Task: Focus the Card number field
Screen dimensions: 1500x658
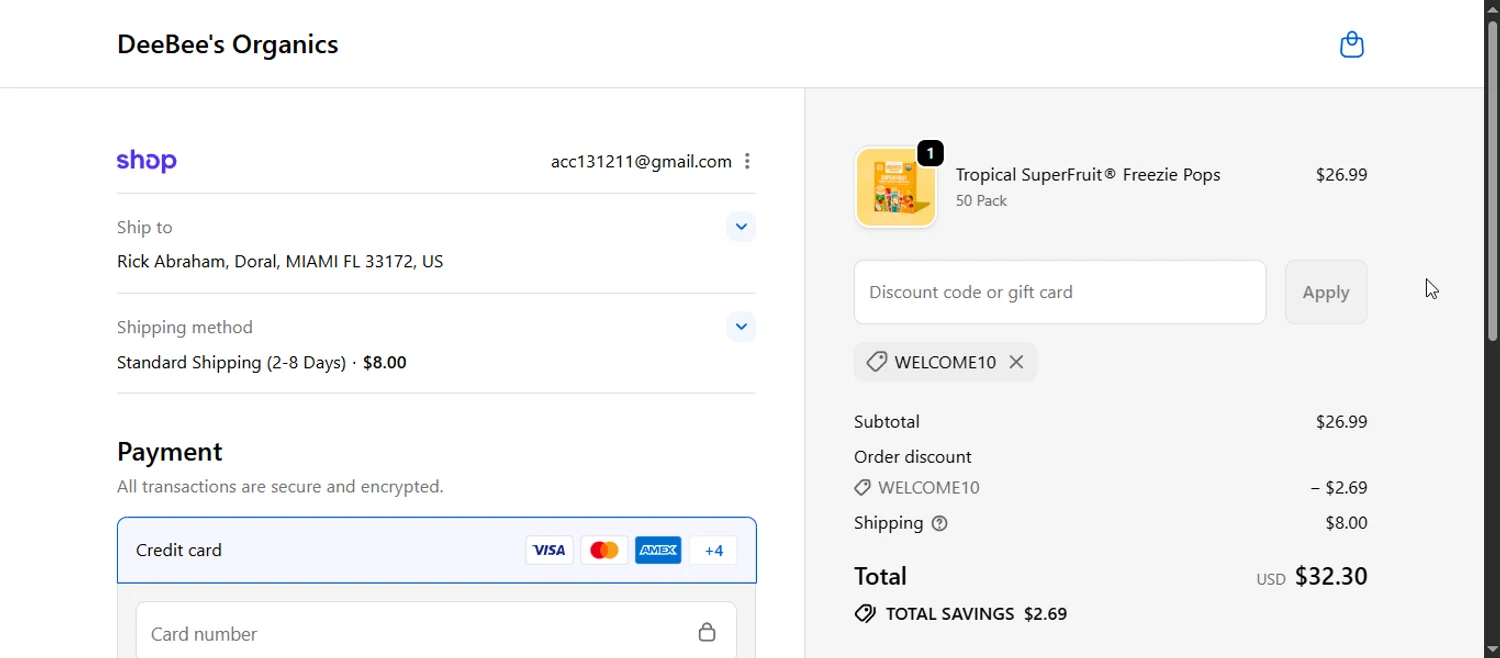Action: coord(437,630)
